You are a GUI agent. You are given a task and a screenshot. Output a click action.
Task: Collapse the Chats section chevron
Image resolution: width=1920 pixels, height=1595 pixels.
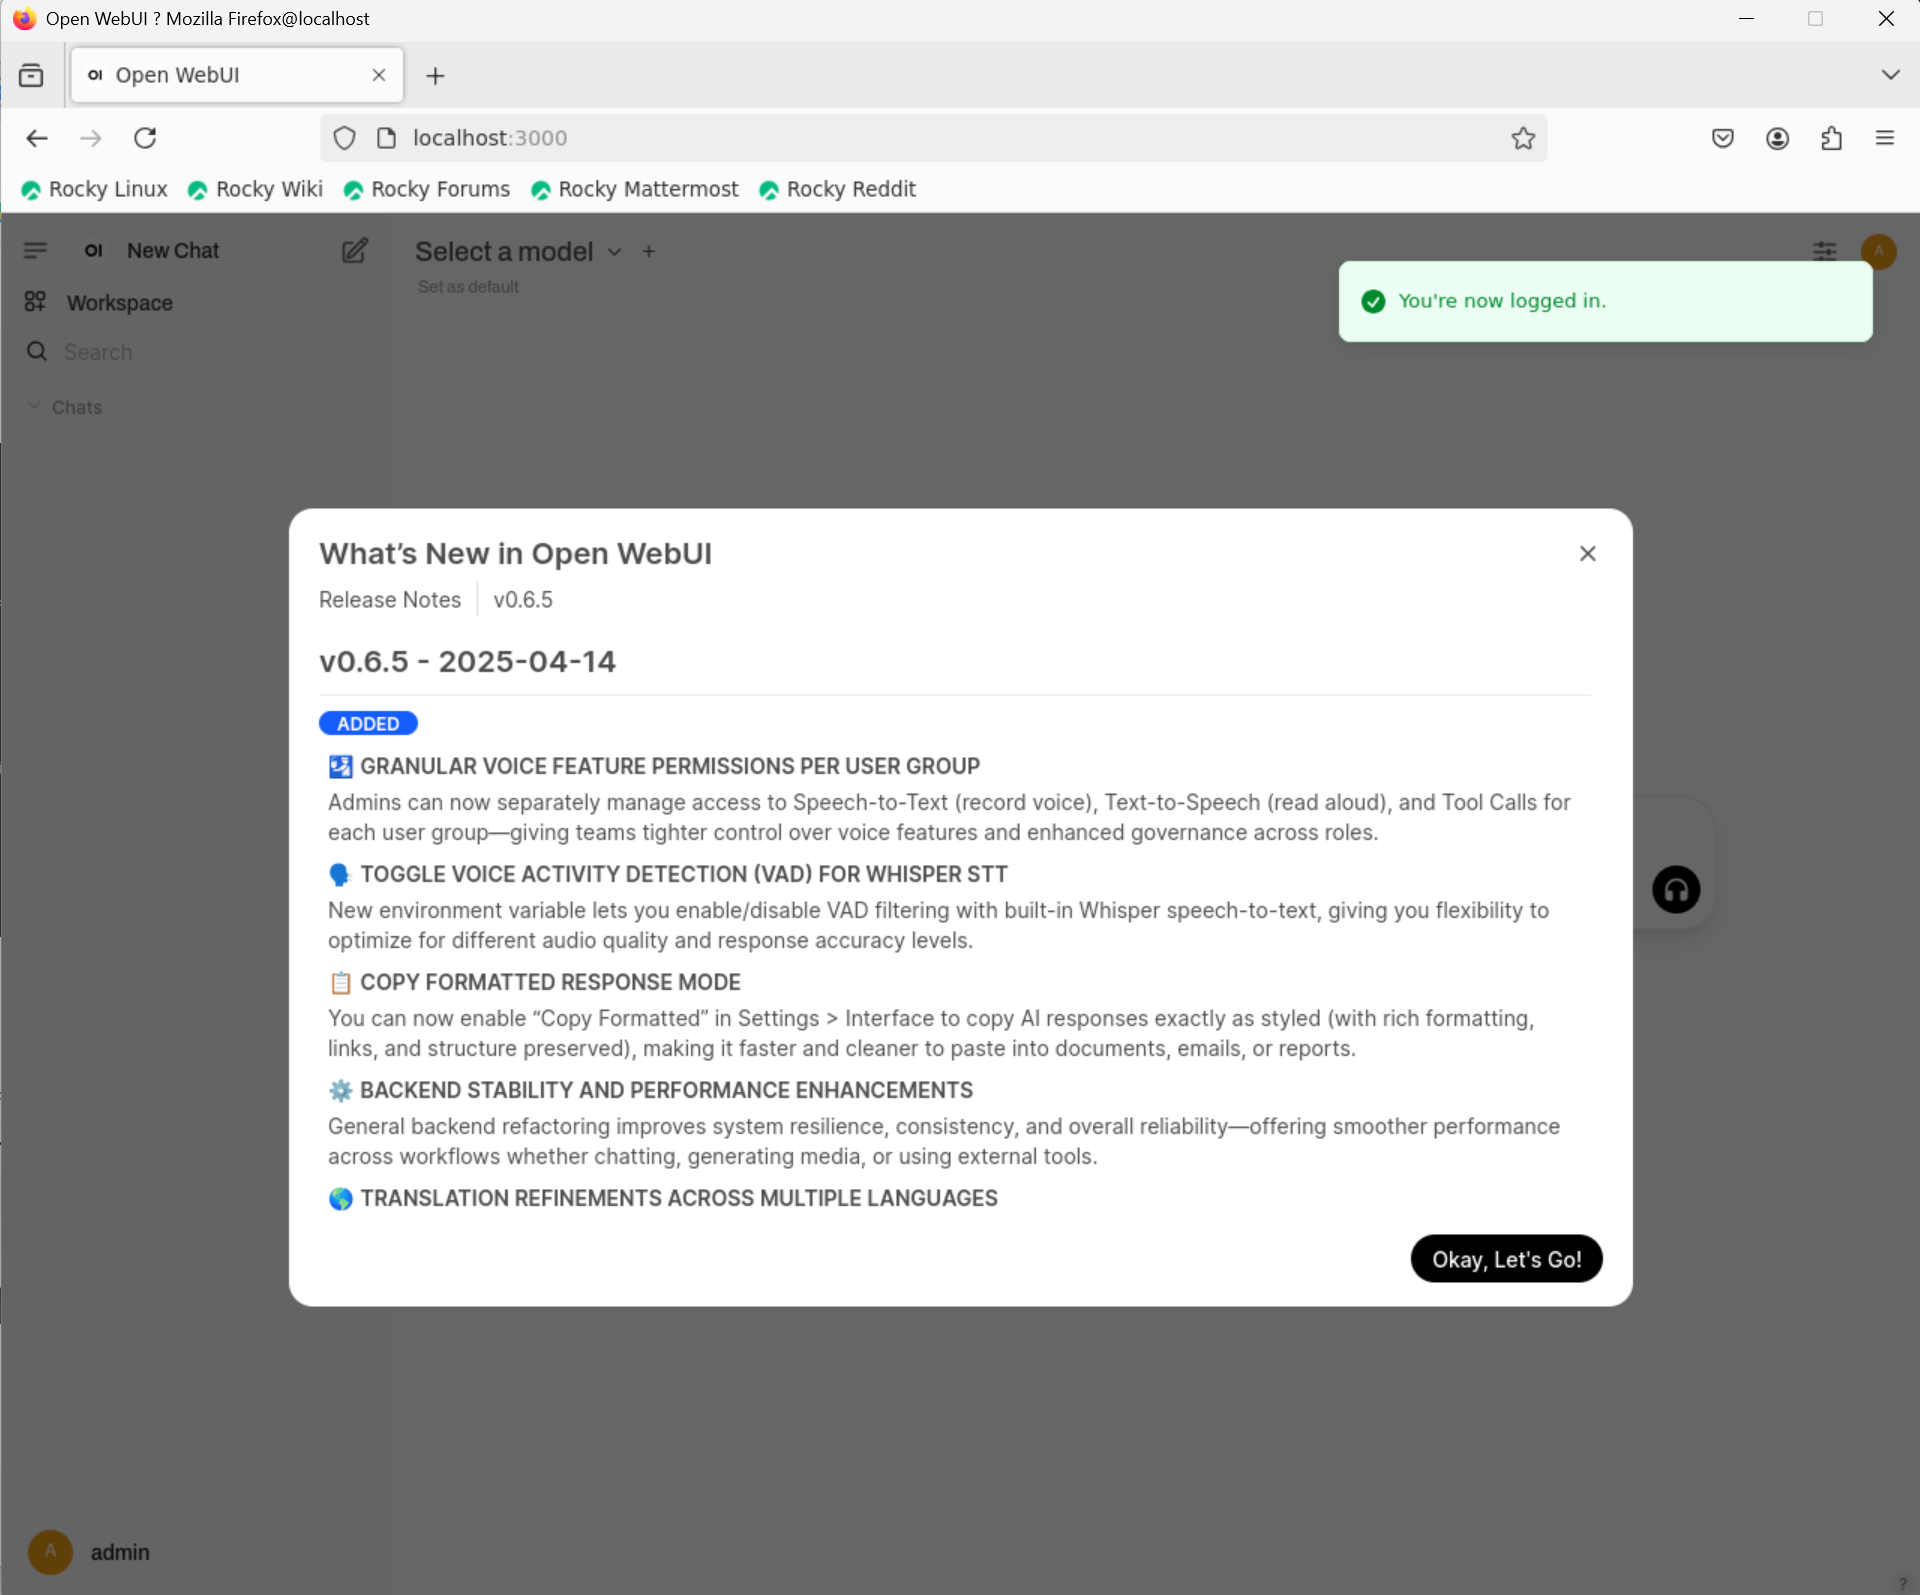34,406
